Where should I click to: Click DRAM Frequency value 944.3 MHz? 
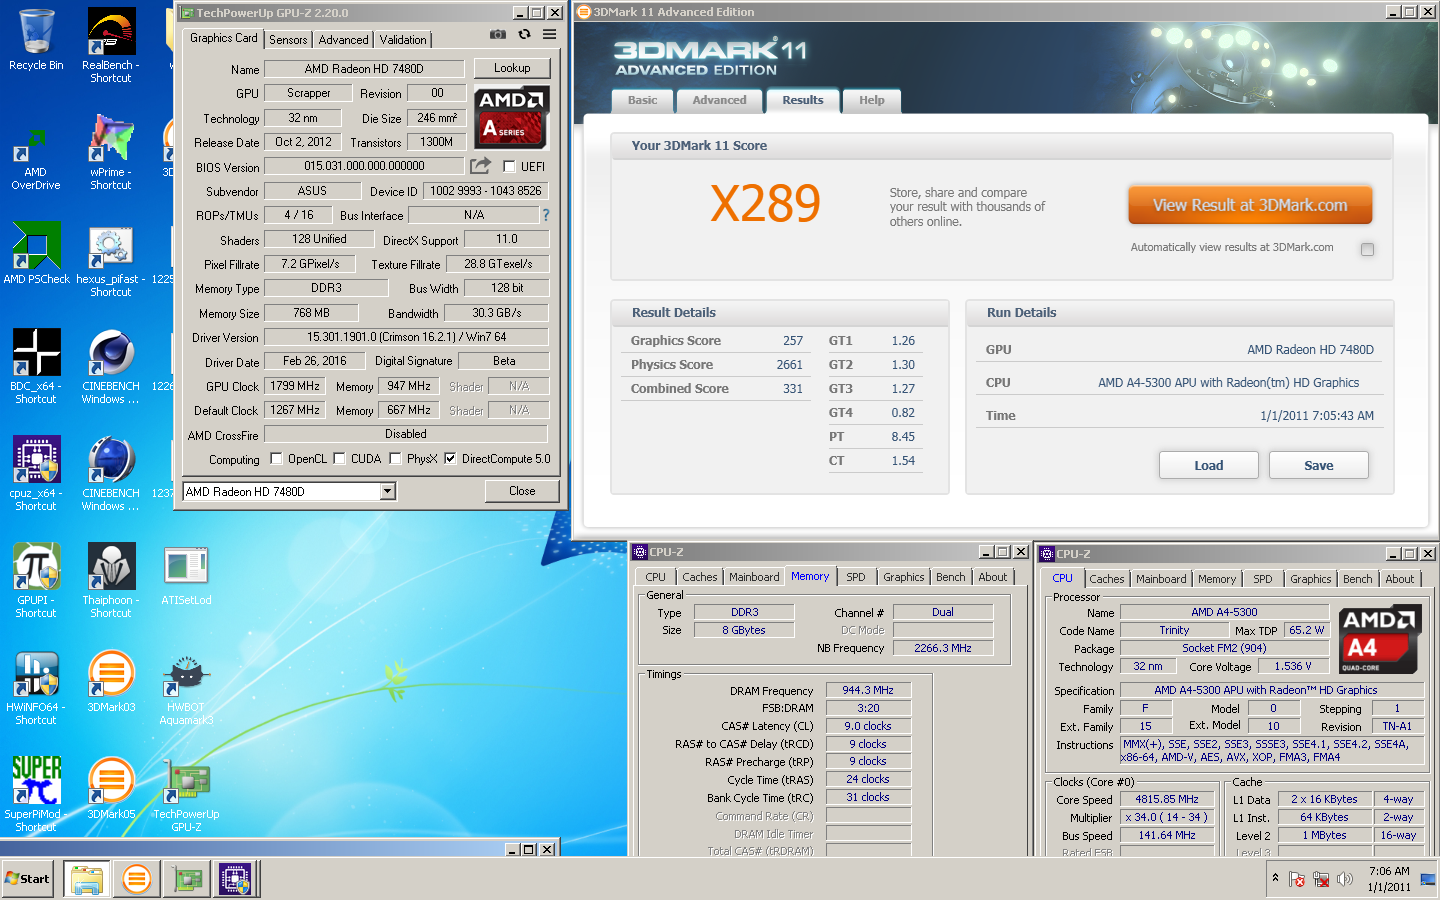pos(868,690)
